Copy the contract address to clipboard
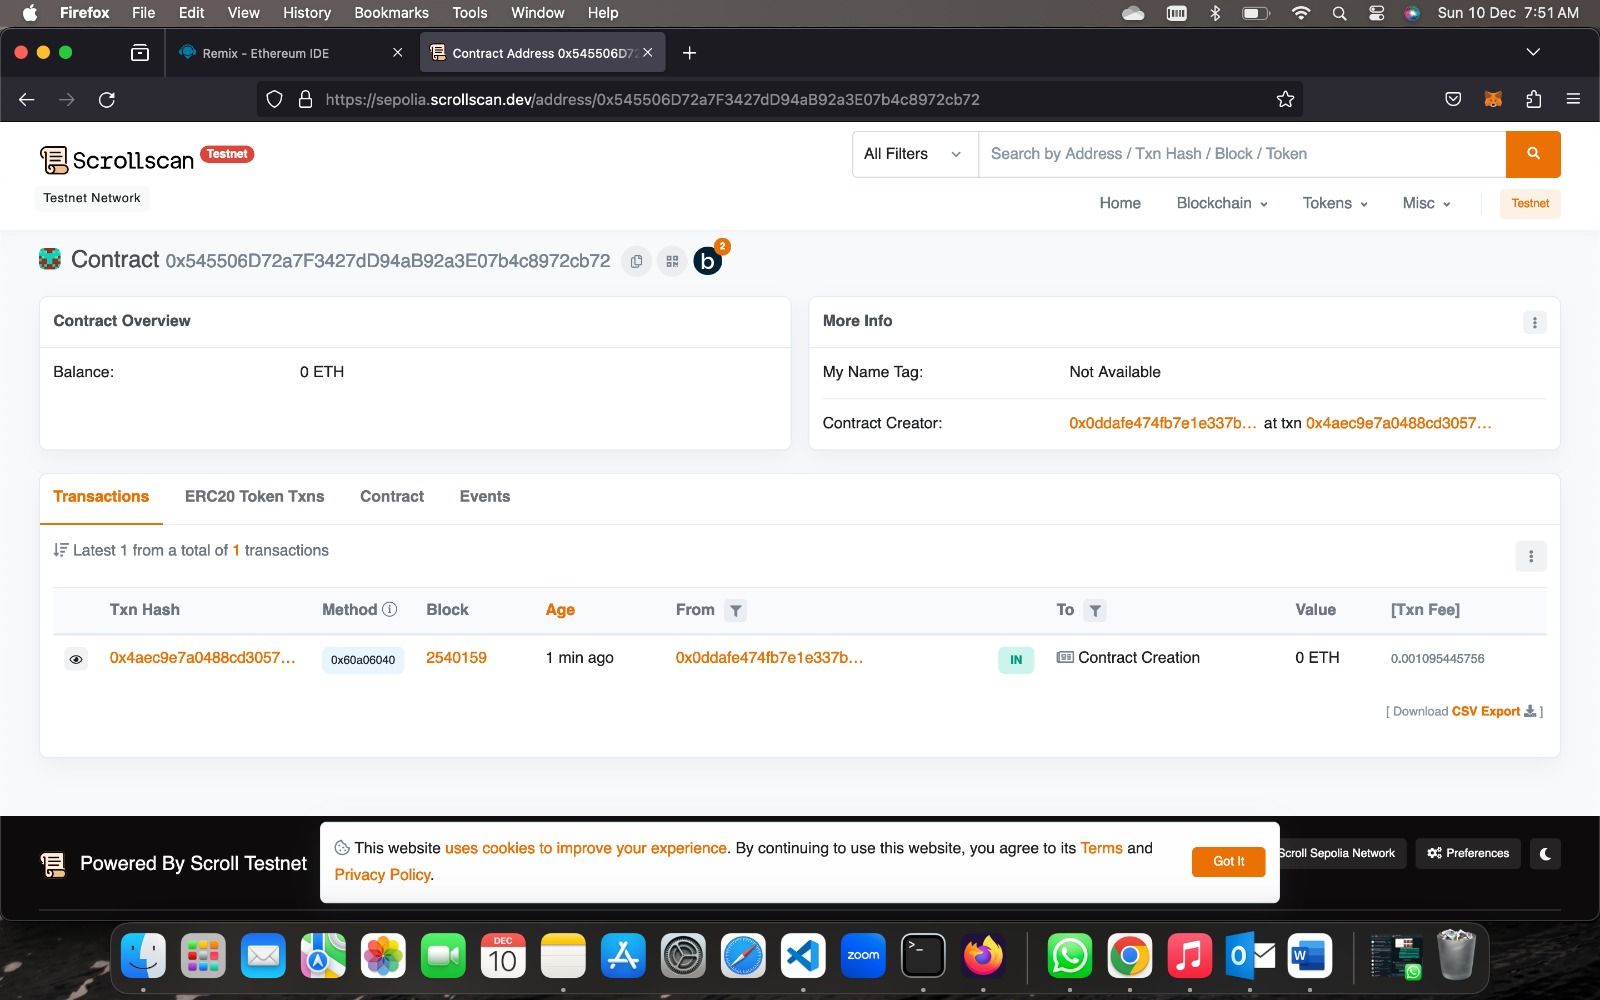This screenshot has width=1600, height=1000. pyautogui.click(x=636, y=261)
